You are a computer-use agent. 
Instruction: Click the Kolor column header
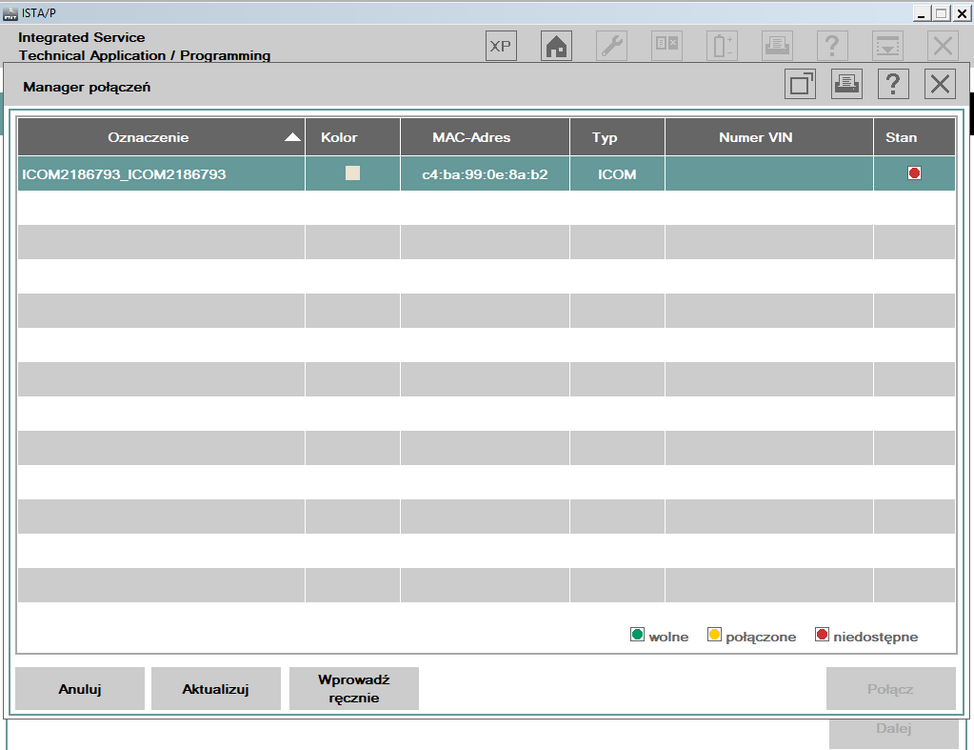(x=352, y=137)
